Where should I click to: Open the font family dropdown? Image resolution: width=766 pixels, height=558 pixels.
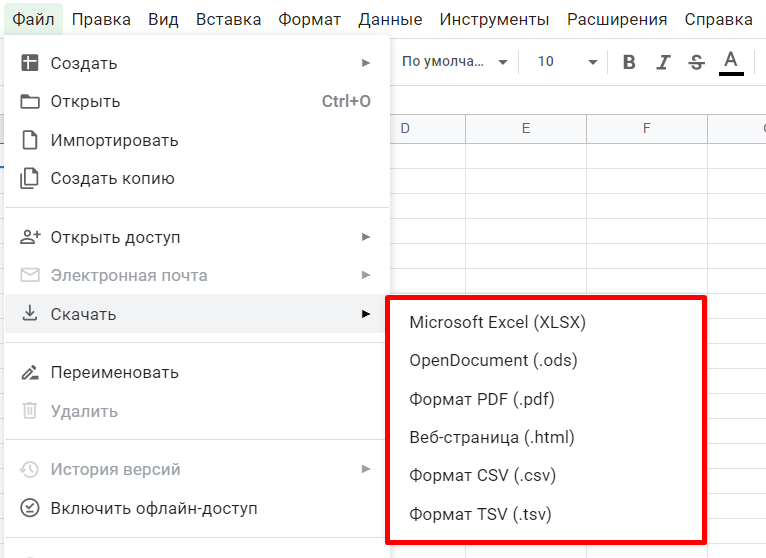coord(454,62)
